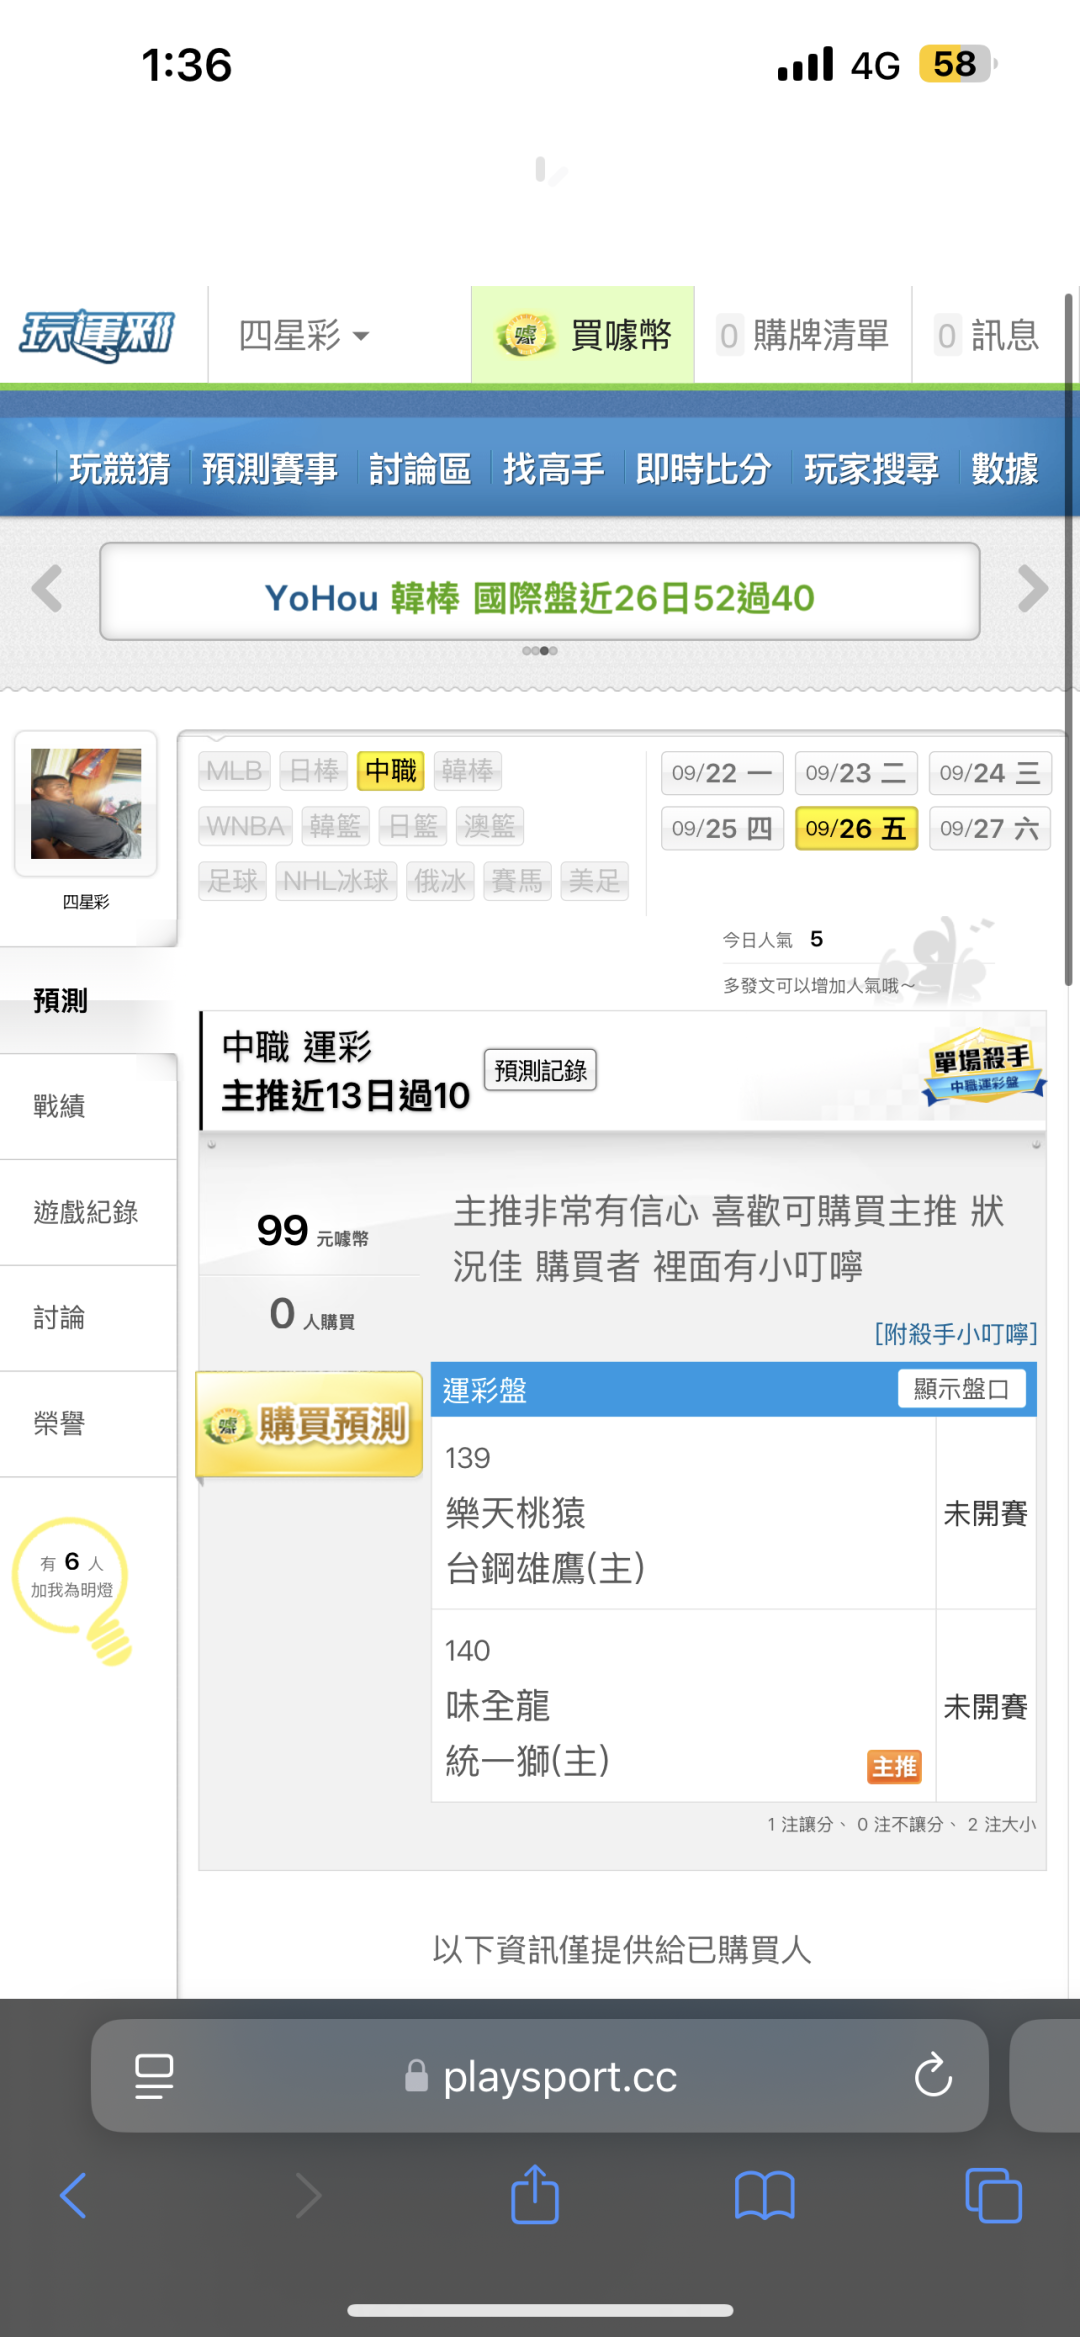1080x2337 pixels.
Task: Open 購牌清單 purchase list
Action: 803,335
